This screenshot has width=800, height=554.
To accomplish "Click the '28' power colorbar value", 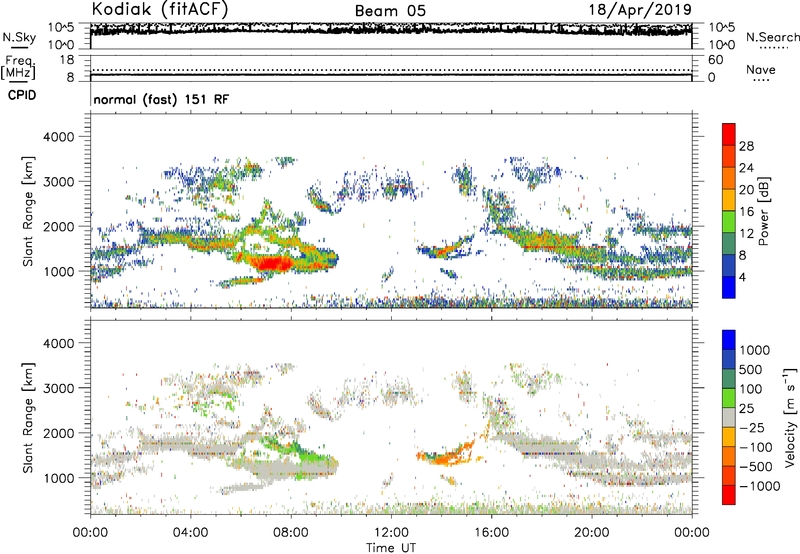I will click(746, 147).
